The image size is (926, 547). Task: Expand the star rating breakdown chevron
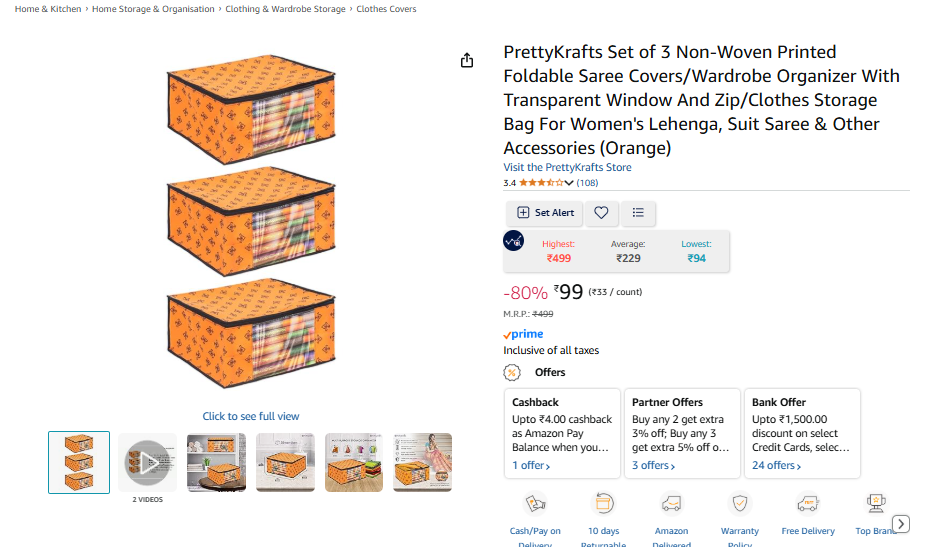(569, 183)
